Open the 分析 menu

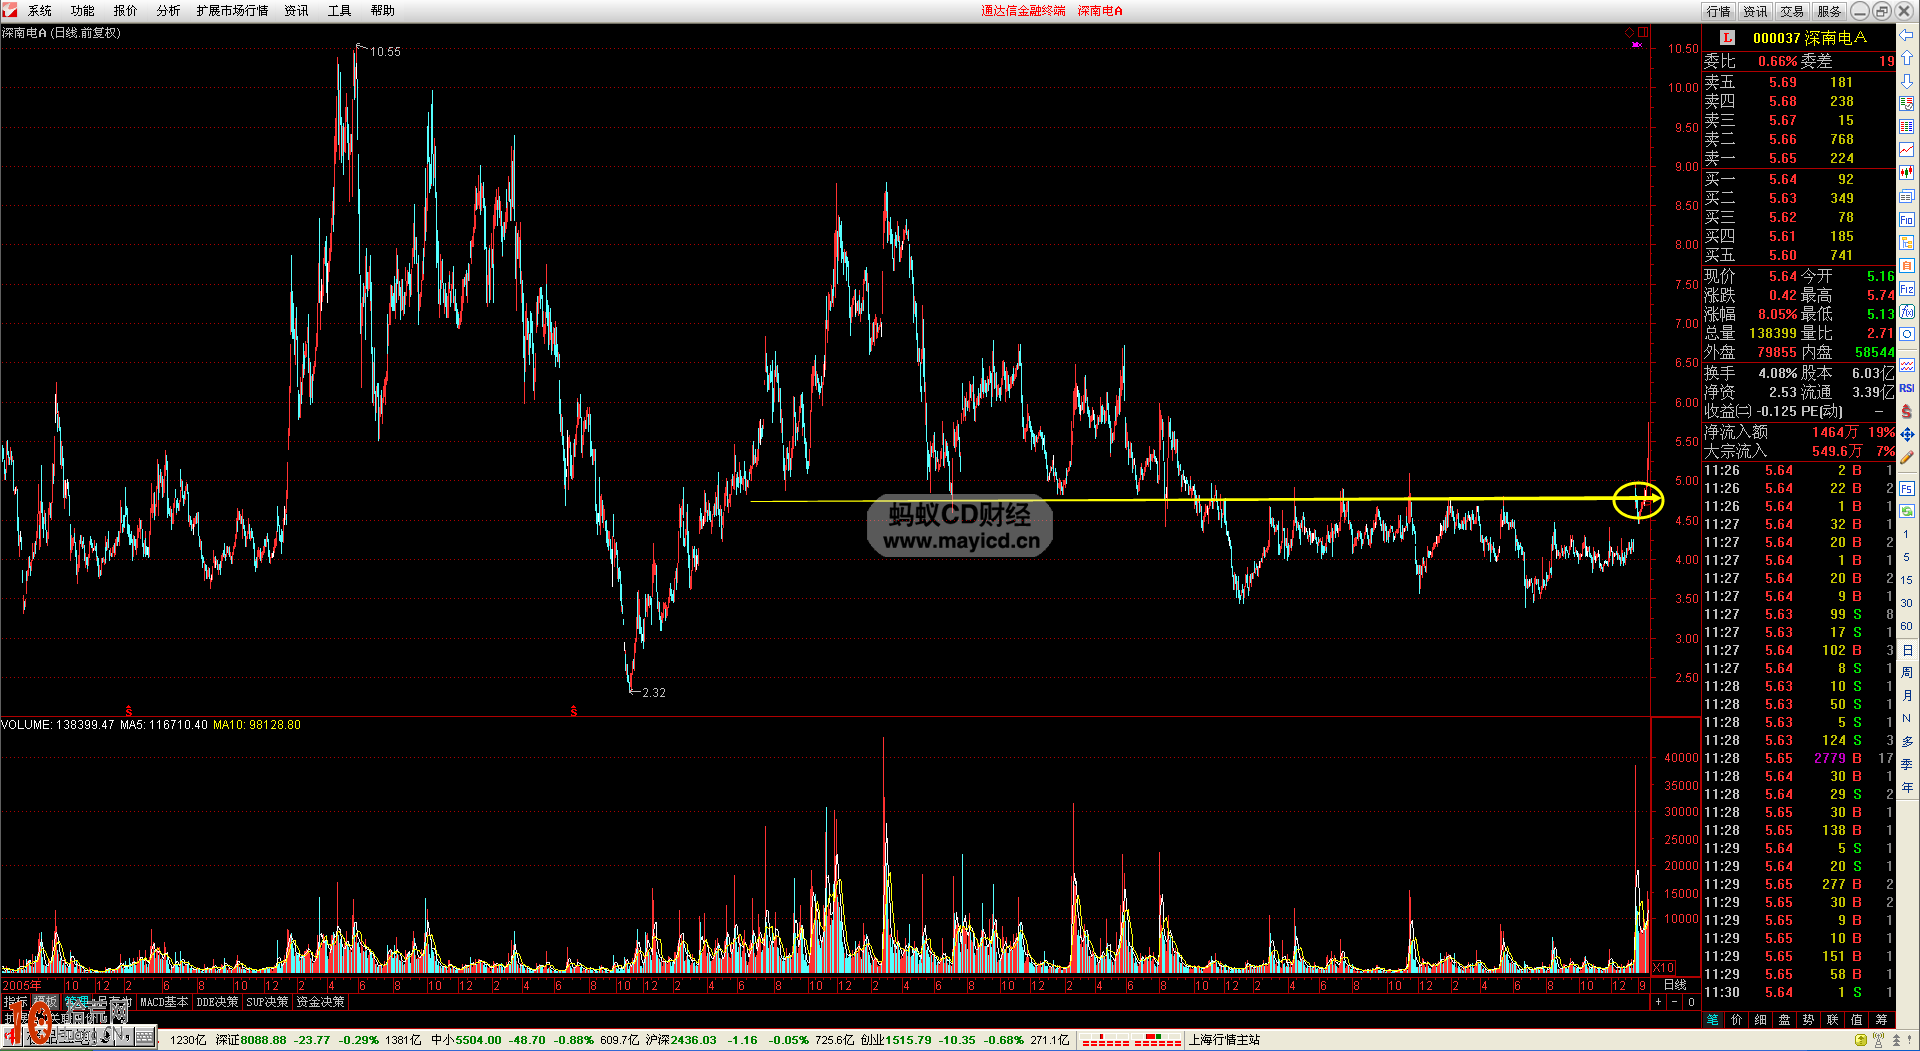coord(169,11)
